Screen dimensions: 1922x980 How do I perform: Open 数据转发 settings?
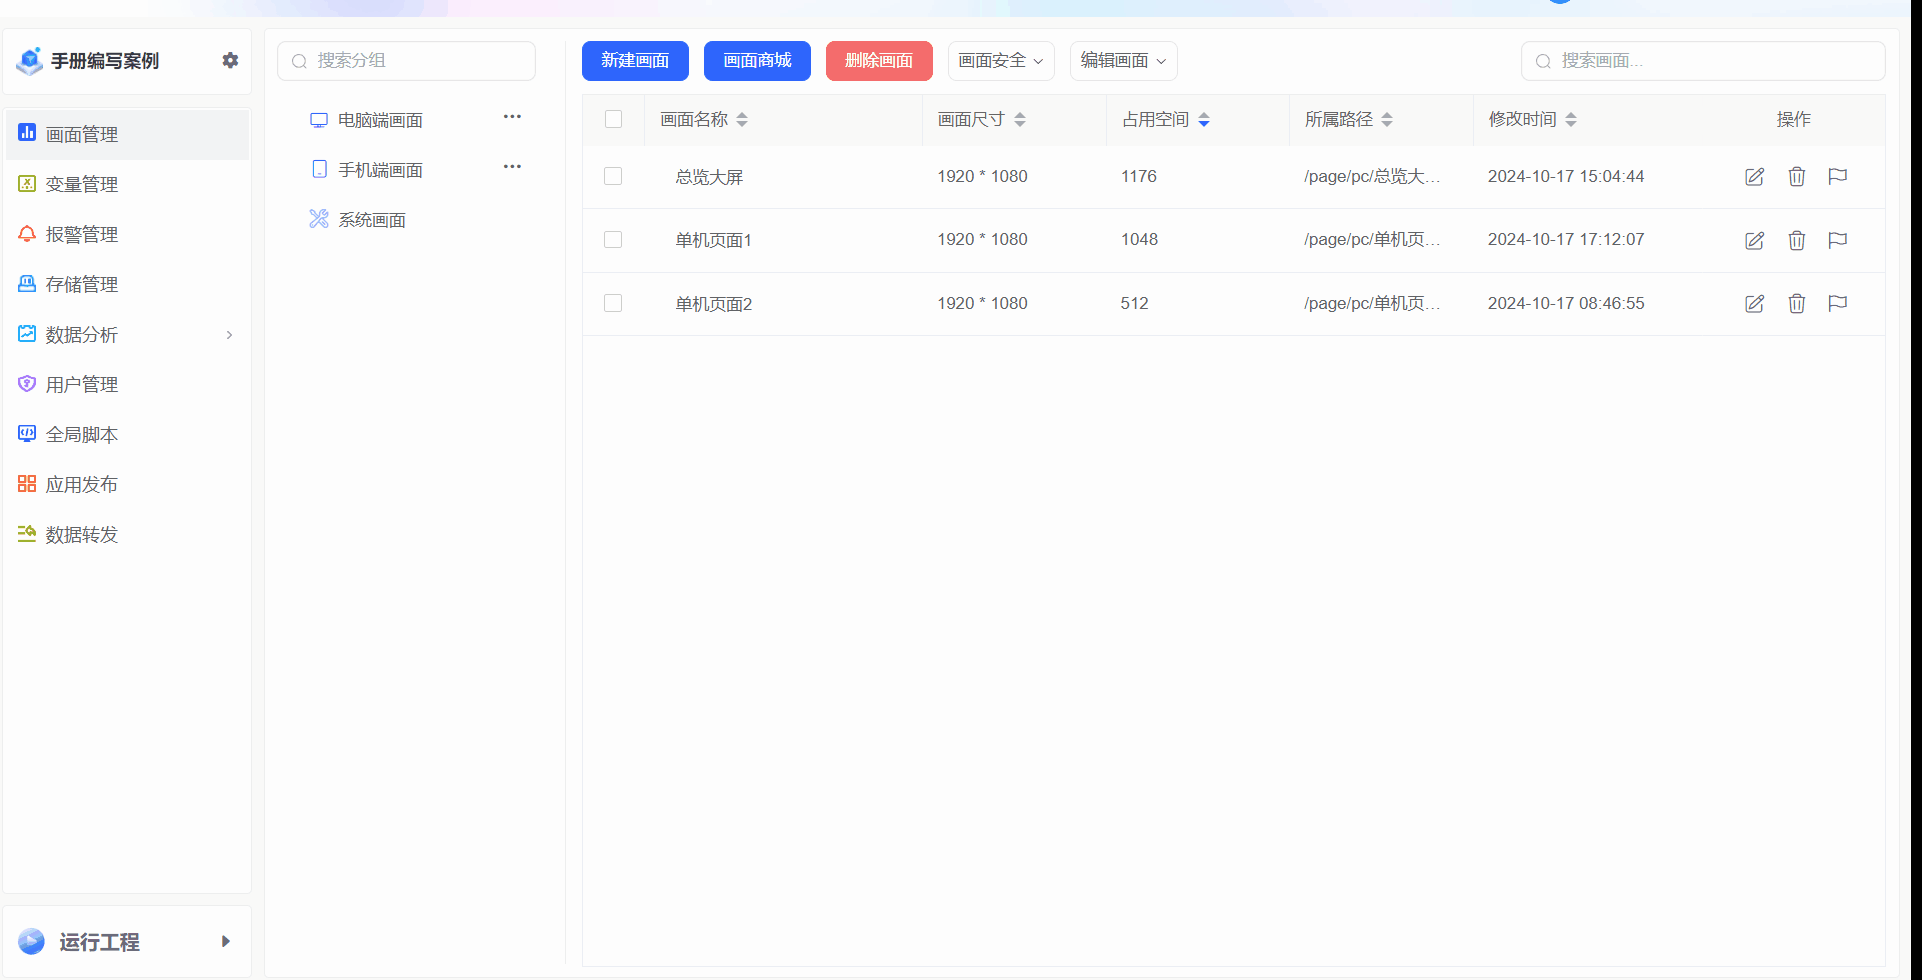click(x=82, y=534)
